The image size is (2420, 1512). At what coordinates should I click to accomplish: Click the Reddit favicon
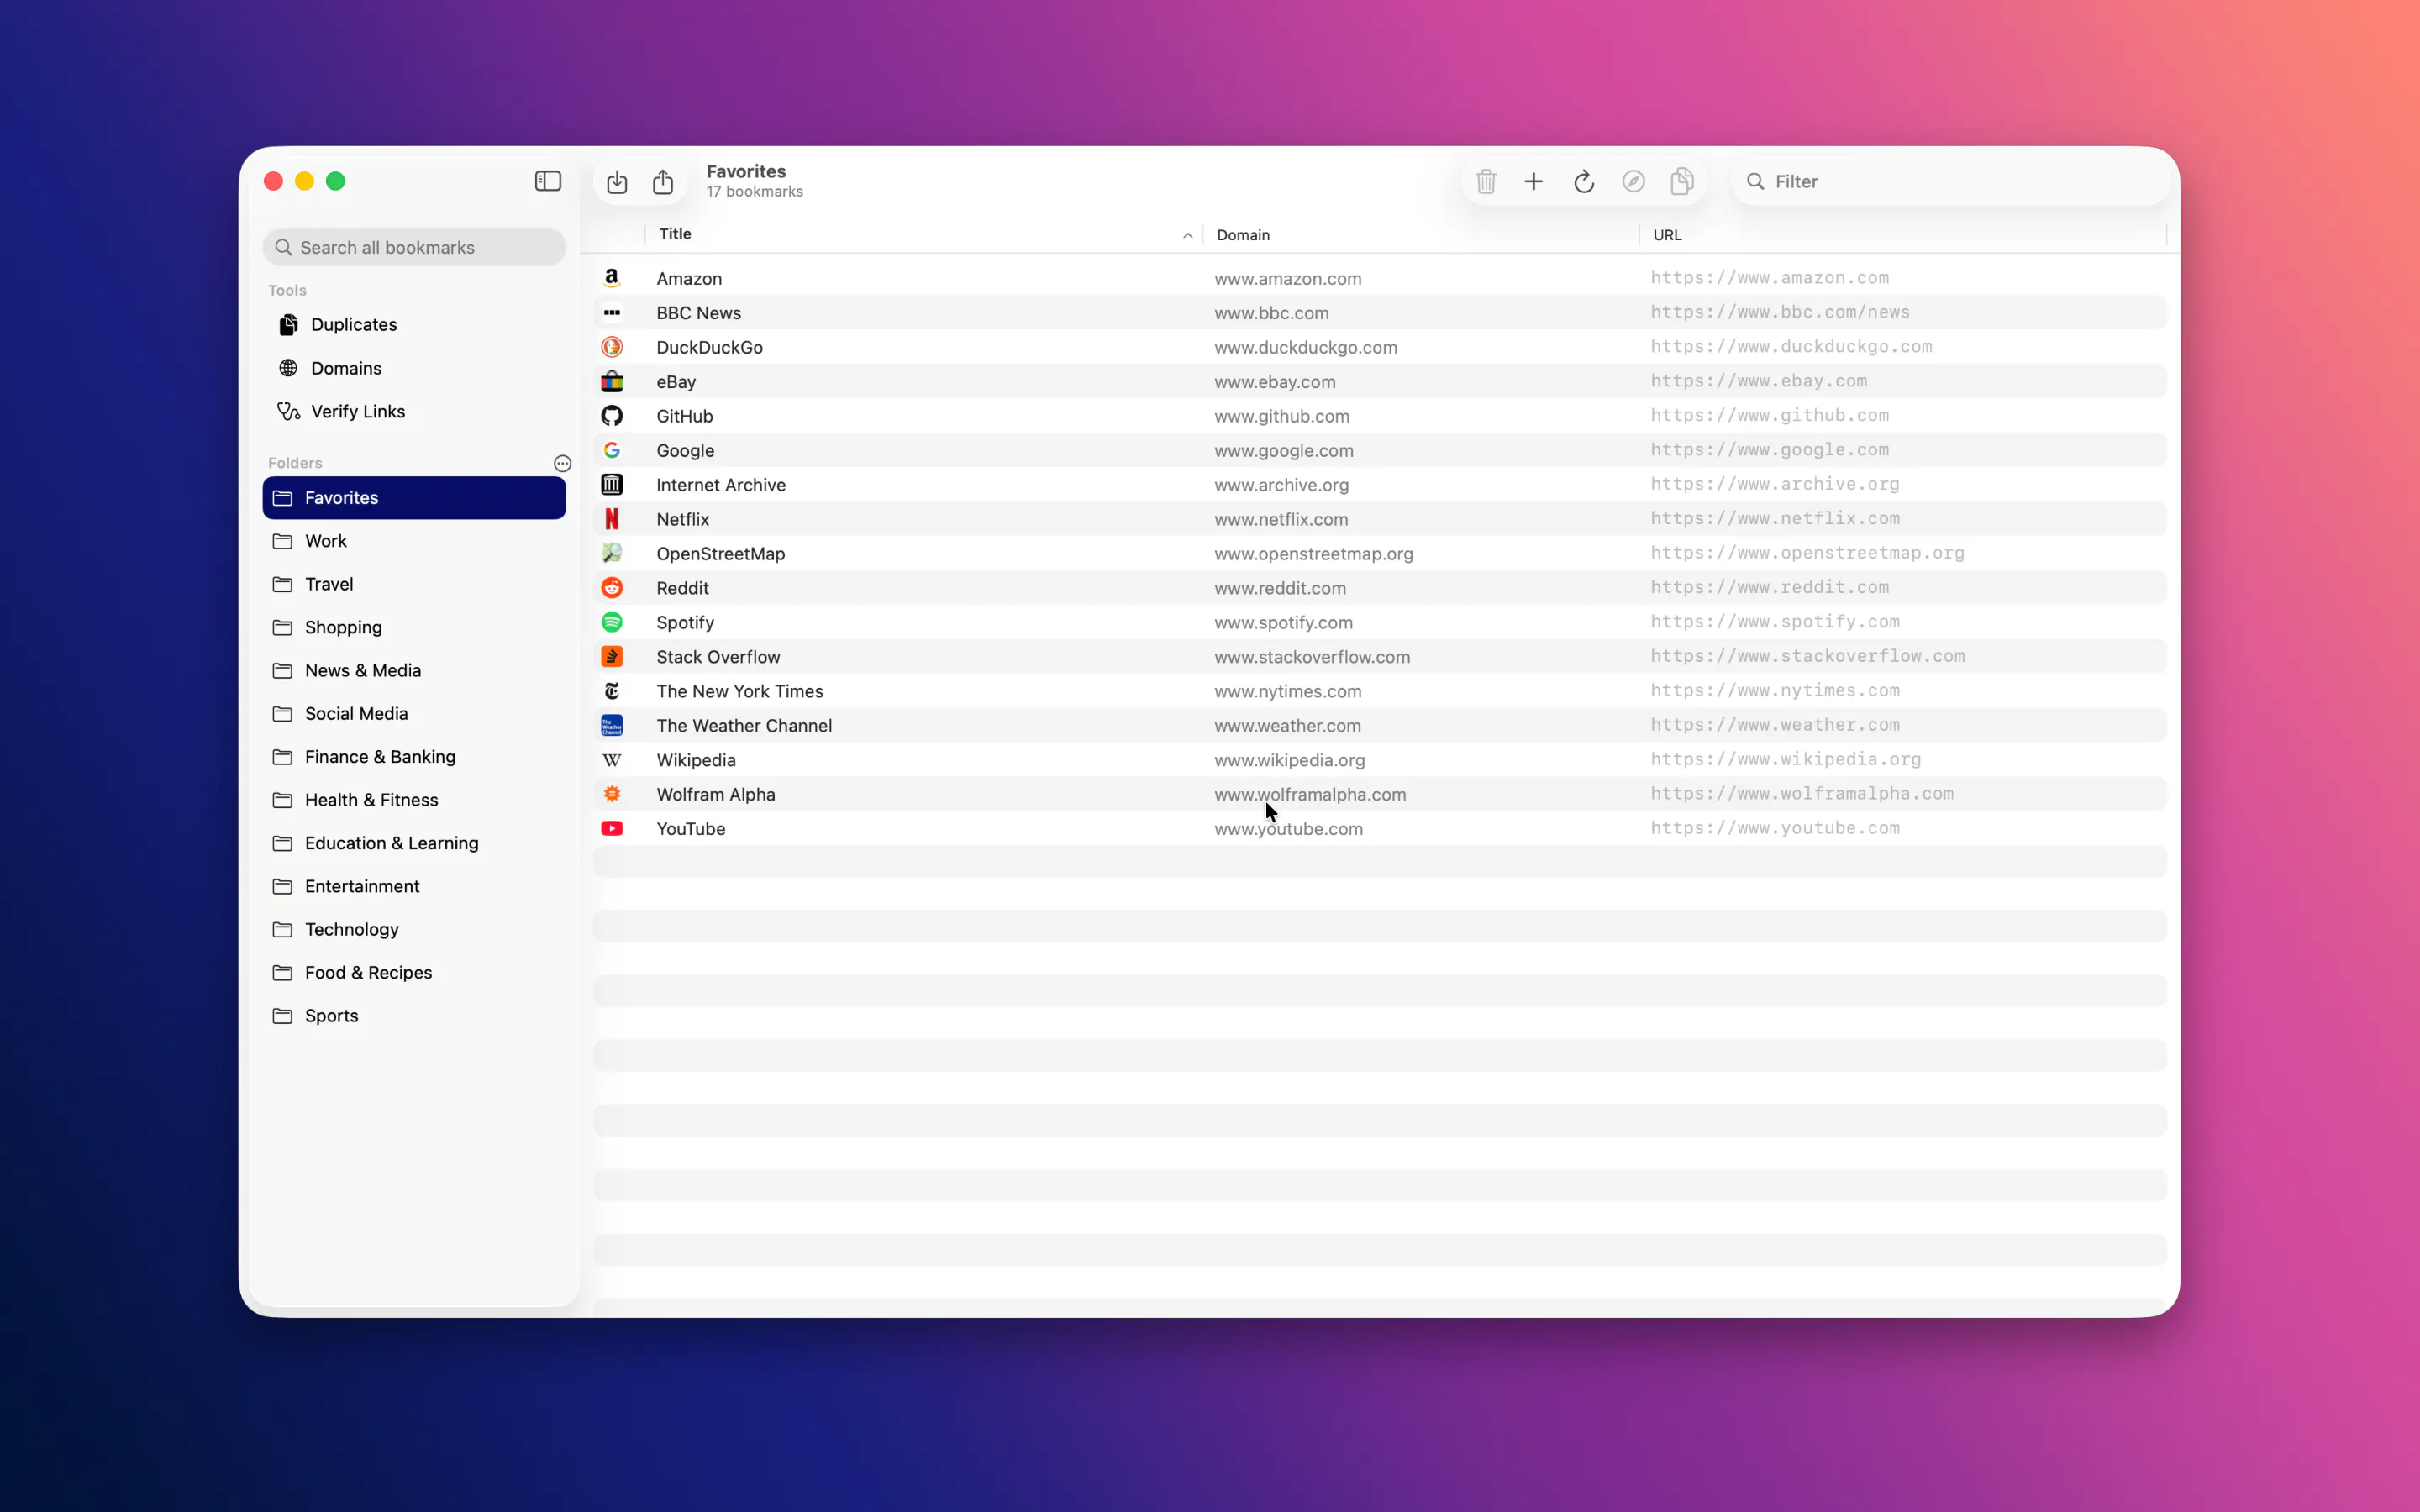612,588
